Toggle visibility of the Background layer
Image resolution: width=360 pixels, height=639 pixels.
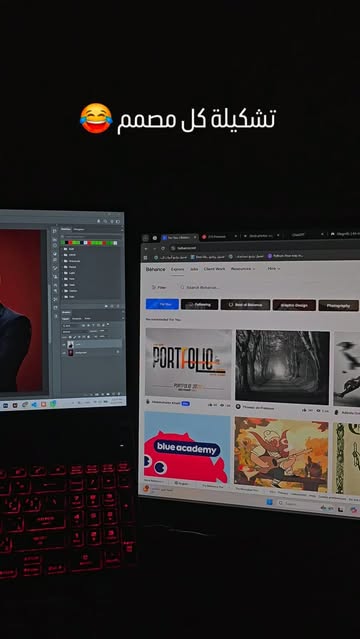point(64,353)
